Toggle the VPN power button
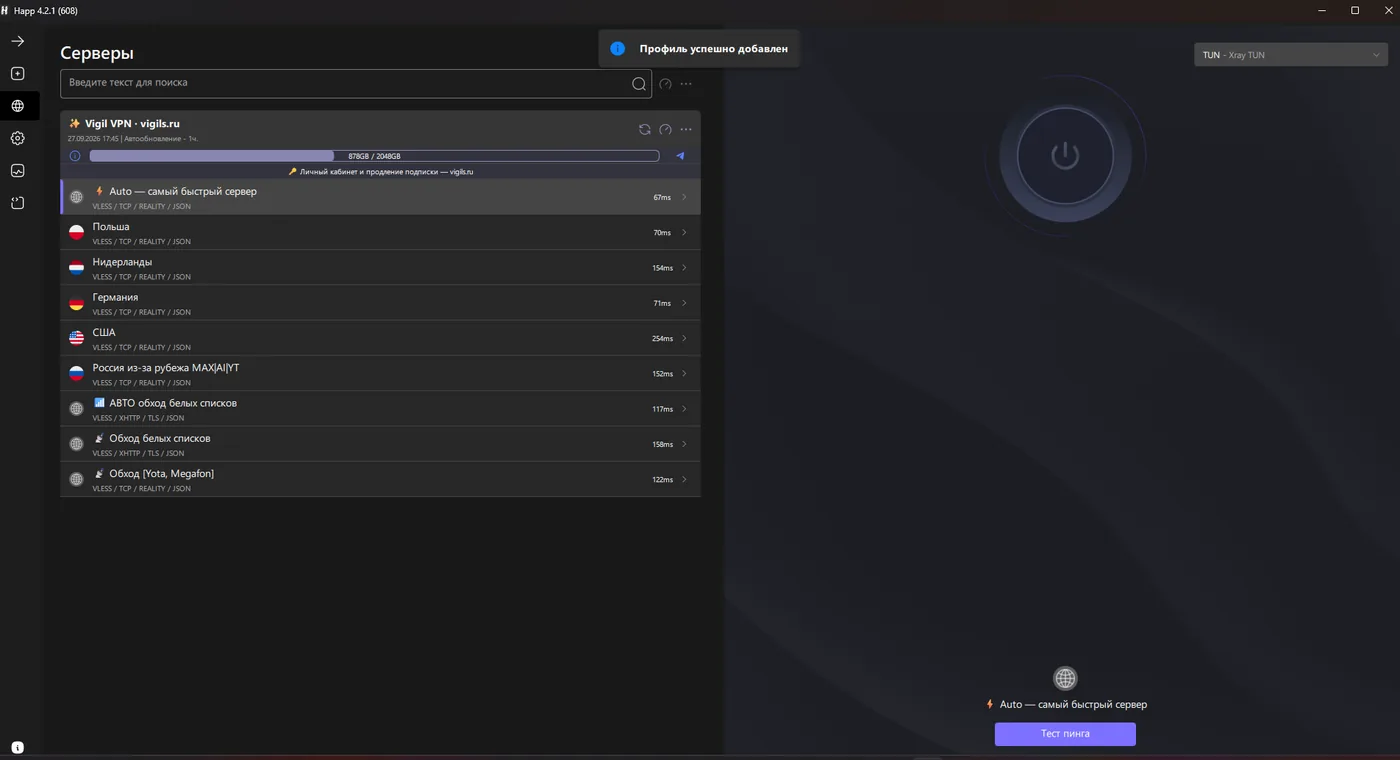The image size is (1400, 760). click(x=1065, y=156)
